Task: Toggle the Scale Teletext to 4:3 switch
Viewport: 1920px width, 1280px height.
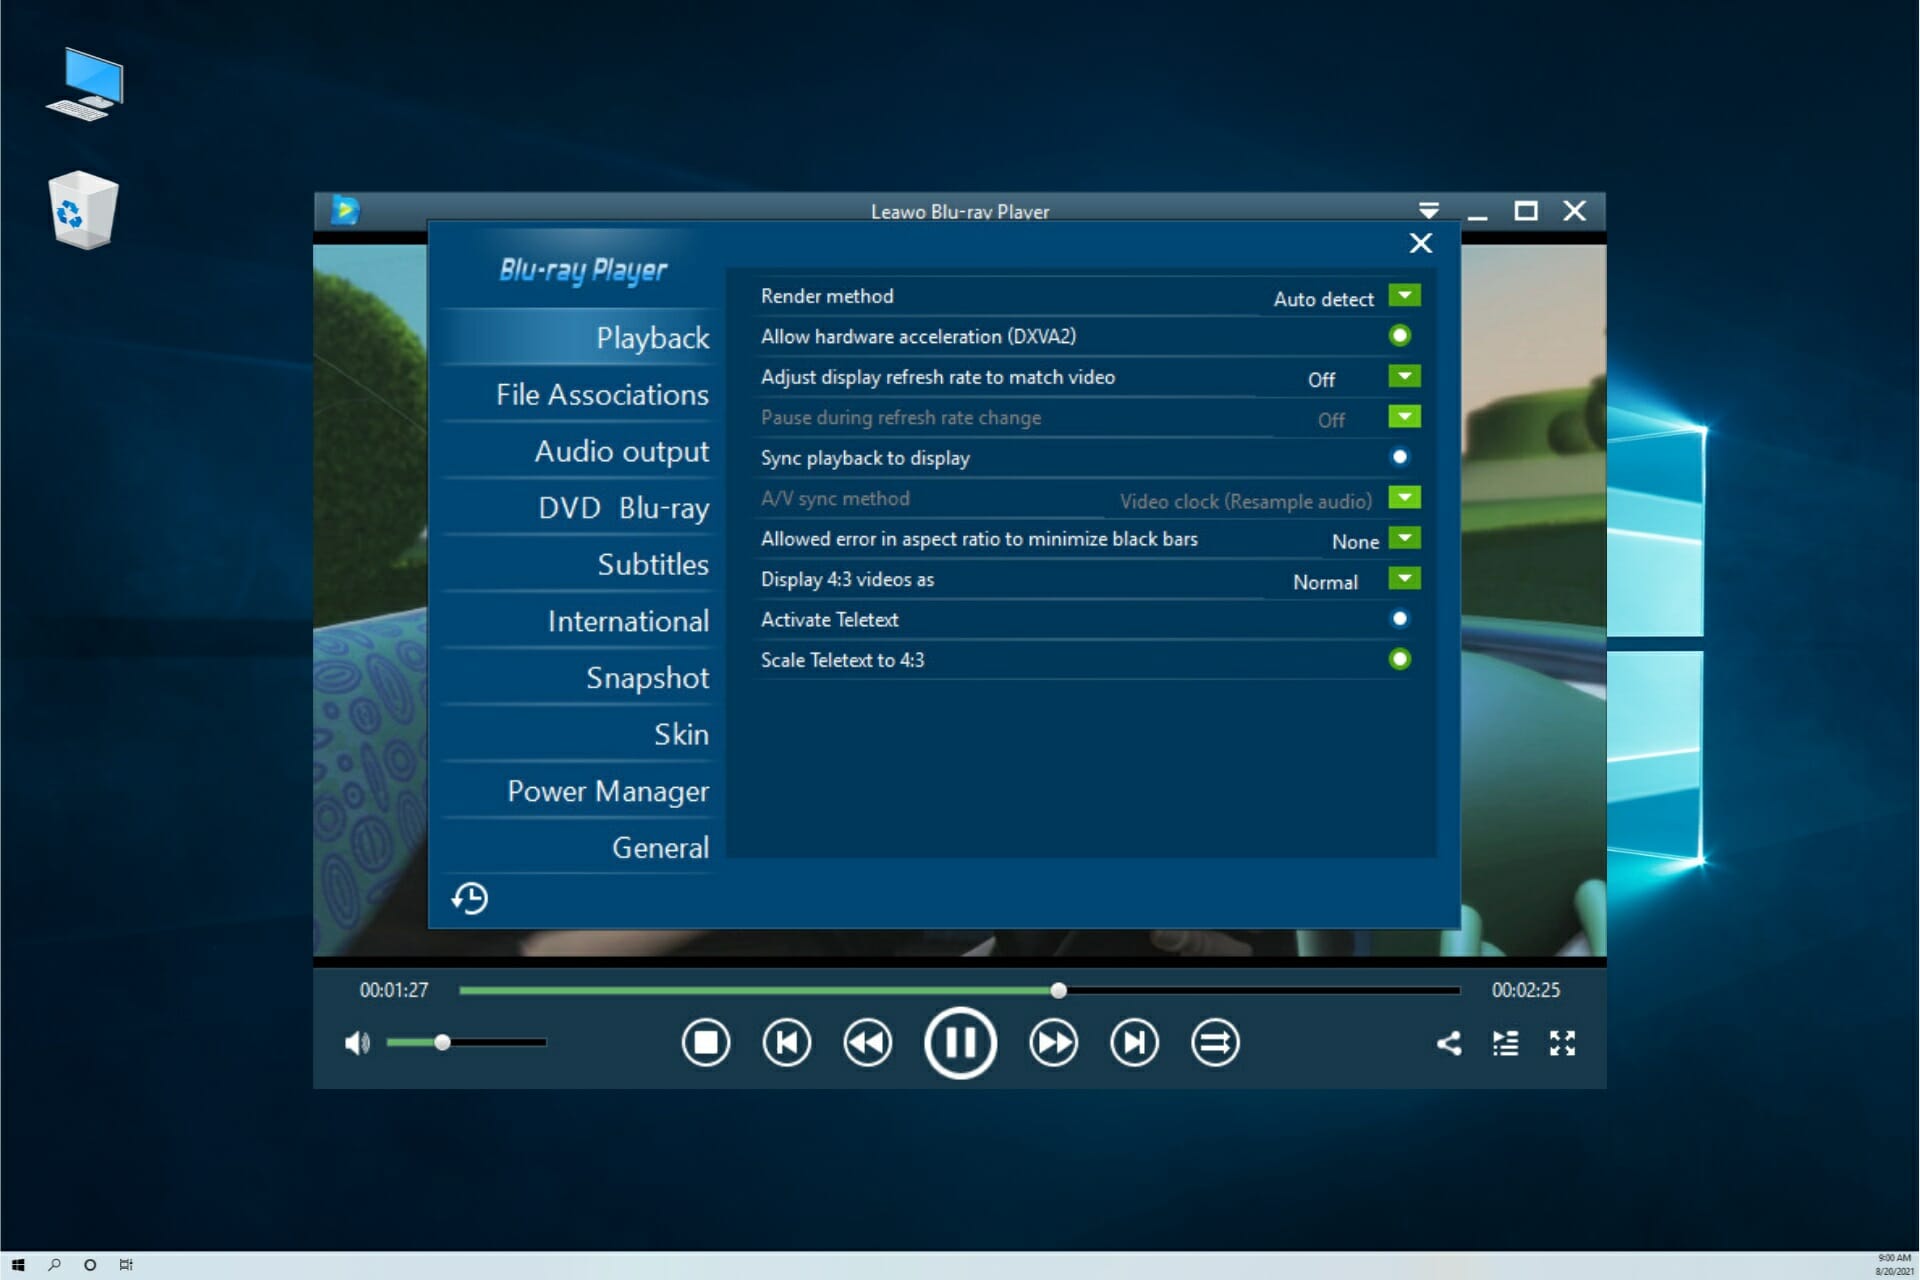Action: point(1400,660)
